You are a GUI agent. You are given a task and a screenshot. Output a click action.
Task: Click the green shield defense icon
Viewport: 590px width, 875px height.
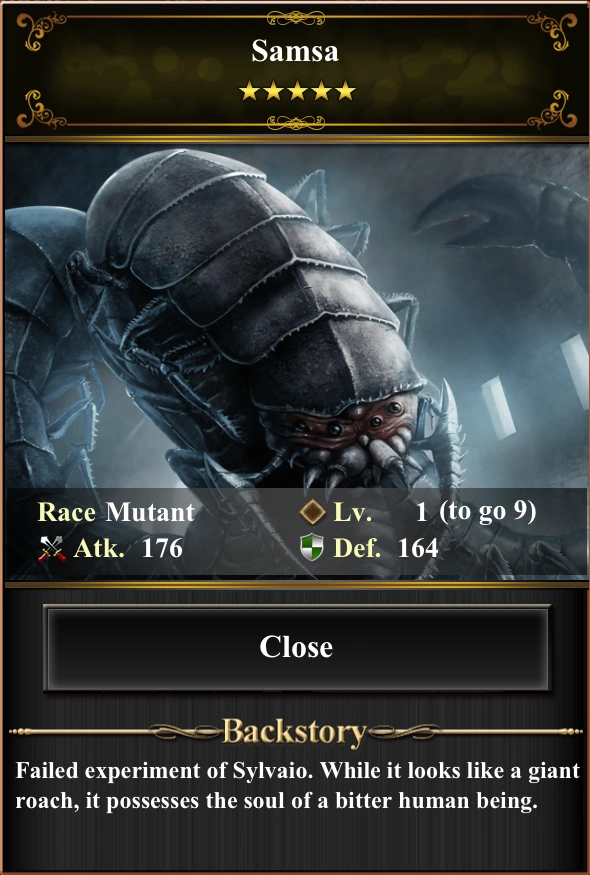tap(311, 547)
